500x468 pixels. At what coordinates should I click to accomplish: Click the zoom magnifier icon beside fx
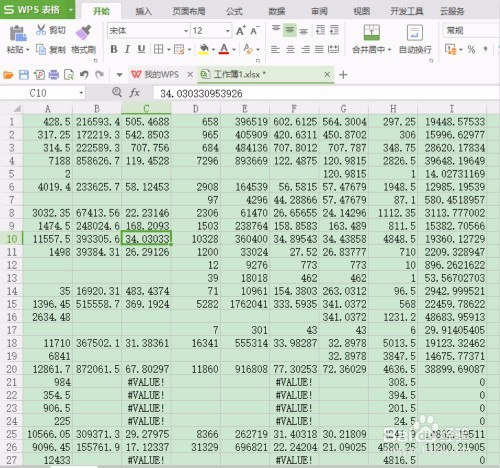(117, 92)
